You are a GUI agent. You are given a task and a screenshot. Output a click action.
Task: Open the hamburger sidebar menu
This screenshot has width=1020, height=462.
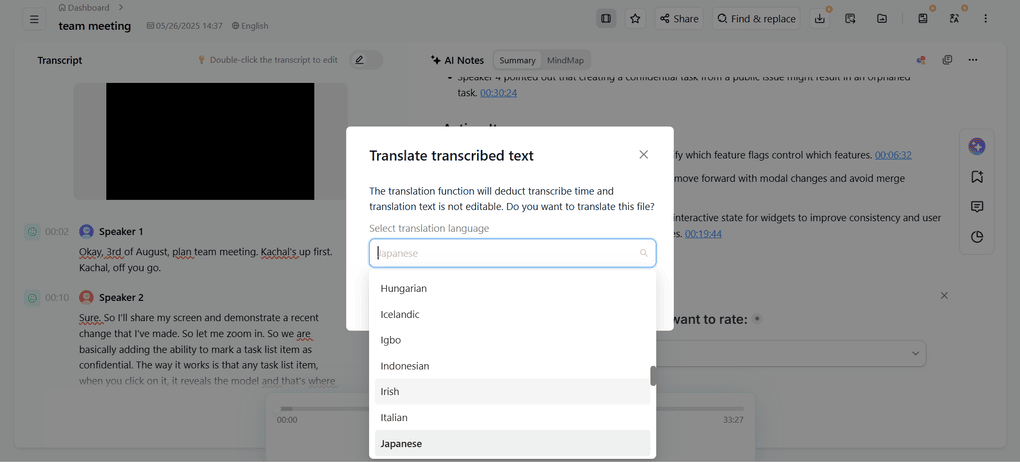tap(34, 19)
